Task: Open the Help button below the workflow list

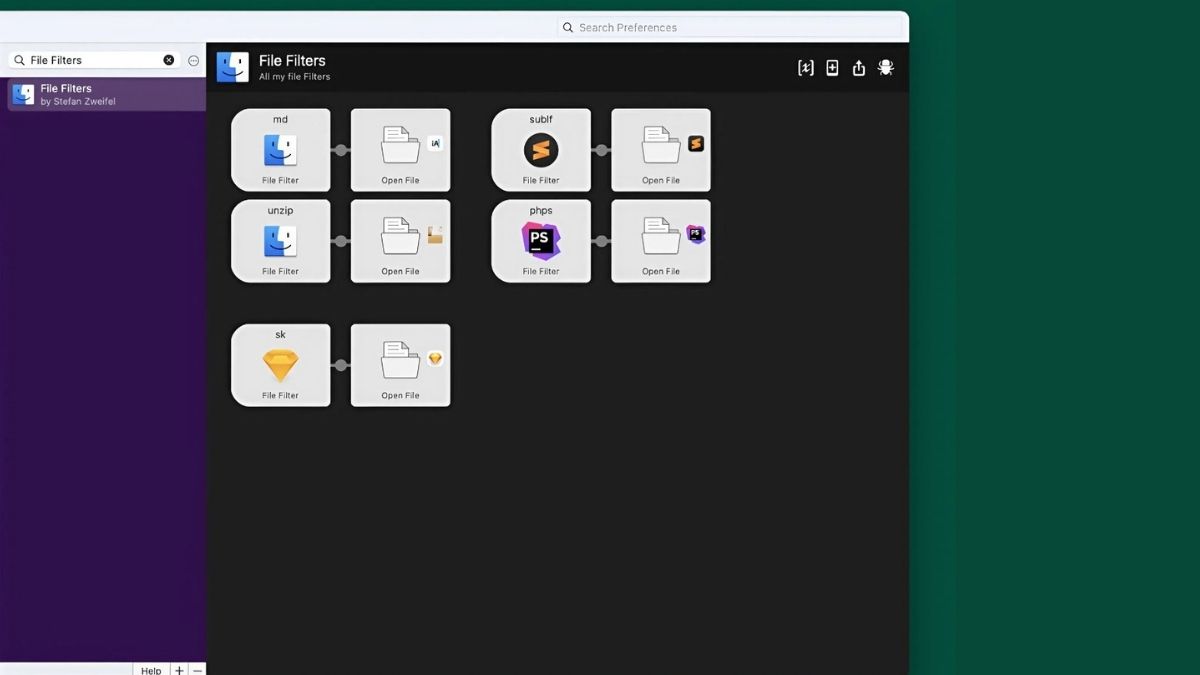Action: (x=151, y=670)
